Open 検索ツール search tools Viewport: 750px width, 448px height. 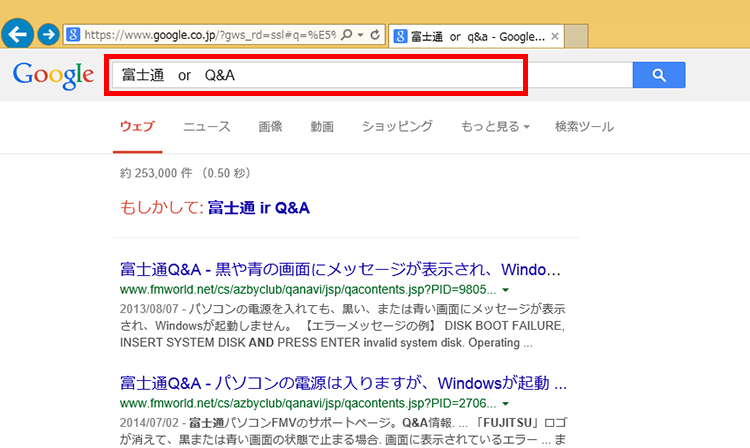pyautogui.click(x=584, y=127)
